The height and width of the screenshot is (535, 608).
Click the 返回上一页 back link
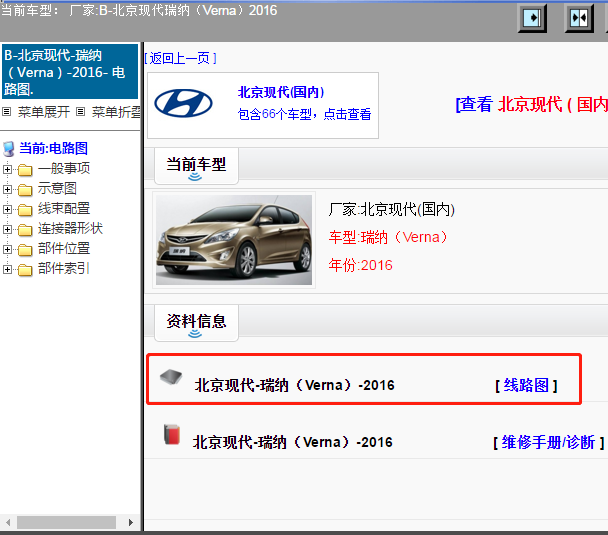coord(180,59)
